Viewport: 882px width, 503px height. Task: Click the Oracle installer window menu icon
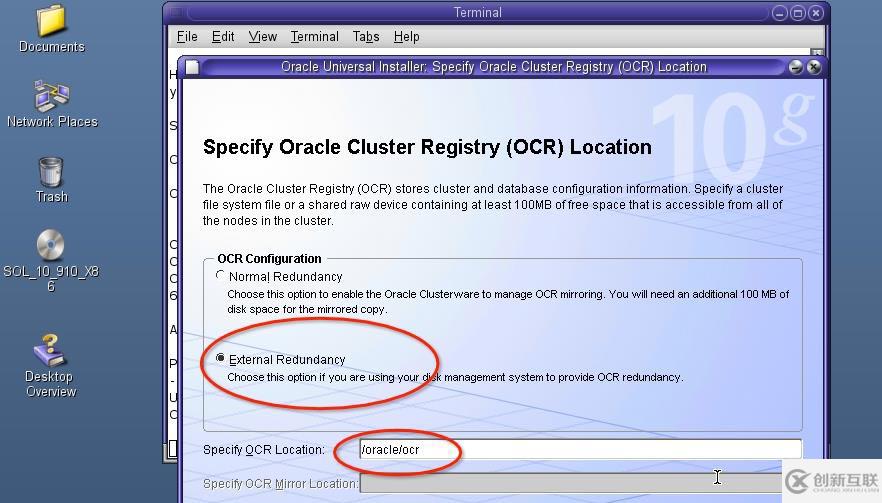click(192, 68)
